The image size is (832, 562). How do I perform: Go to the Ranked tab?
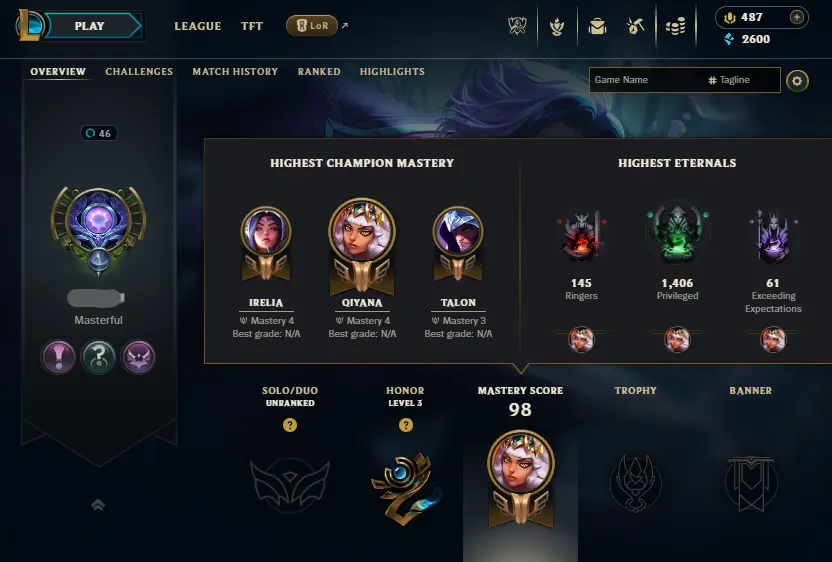[x=319, y=72]
